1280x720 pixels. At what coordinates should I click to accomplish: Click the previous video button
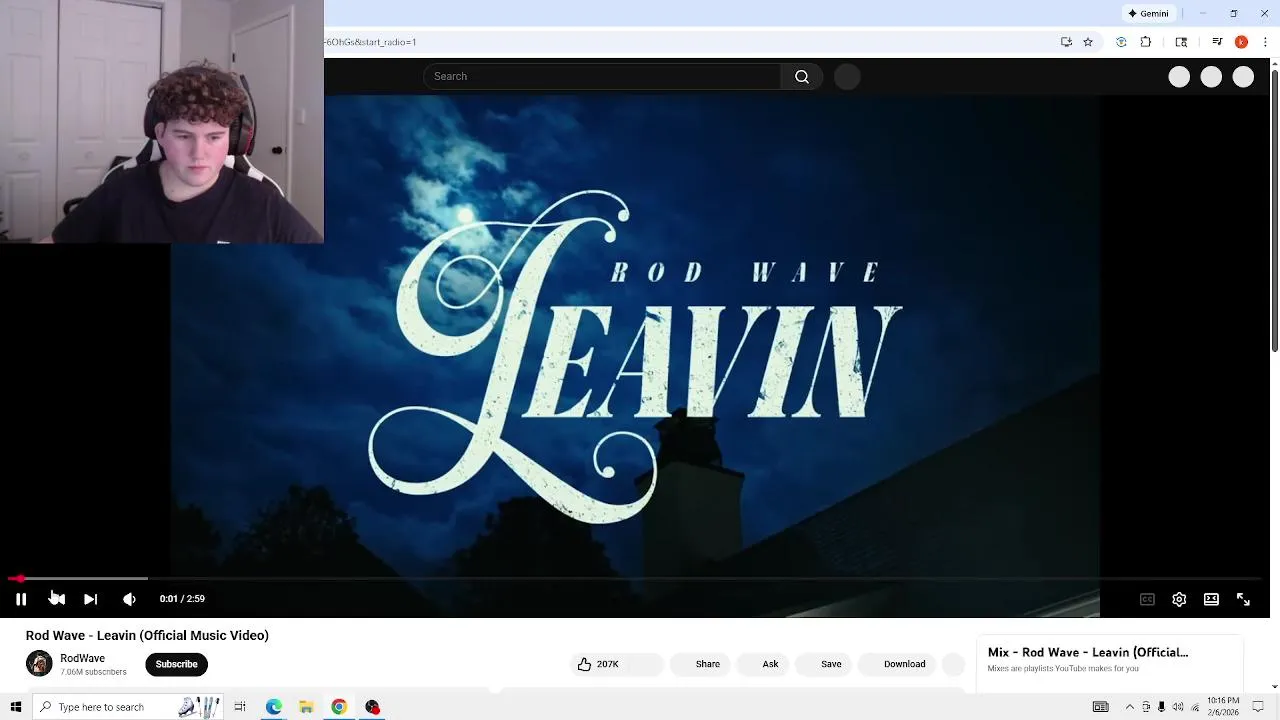coord(57,599)
